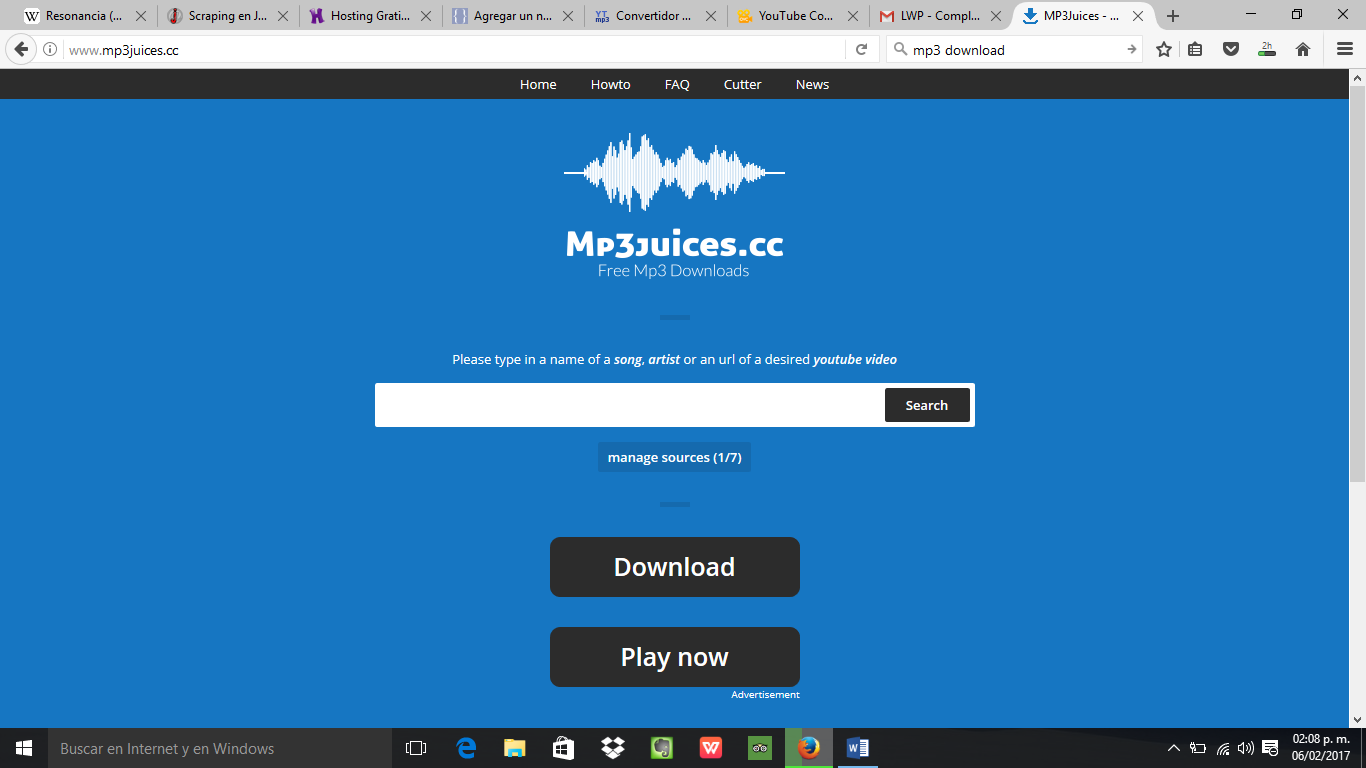The width and height of the screenshot is (1366, 768).
Task: Open File Explorer from the taskbar
Action: (514, 748)
